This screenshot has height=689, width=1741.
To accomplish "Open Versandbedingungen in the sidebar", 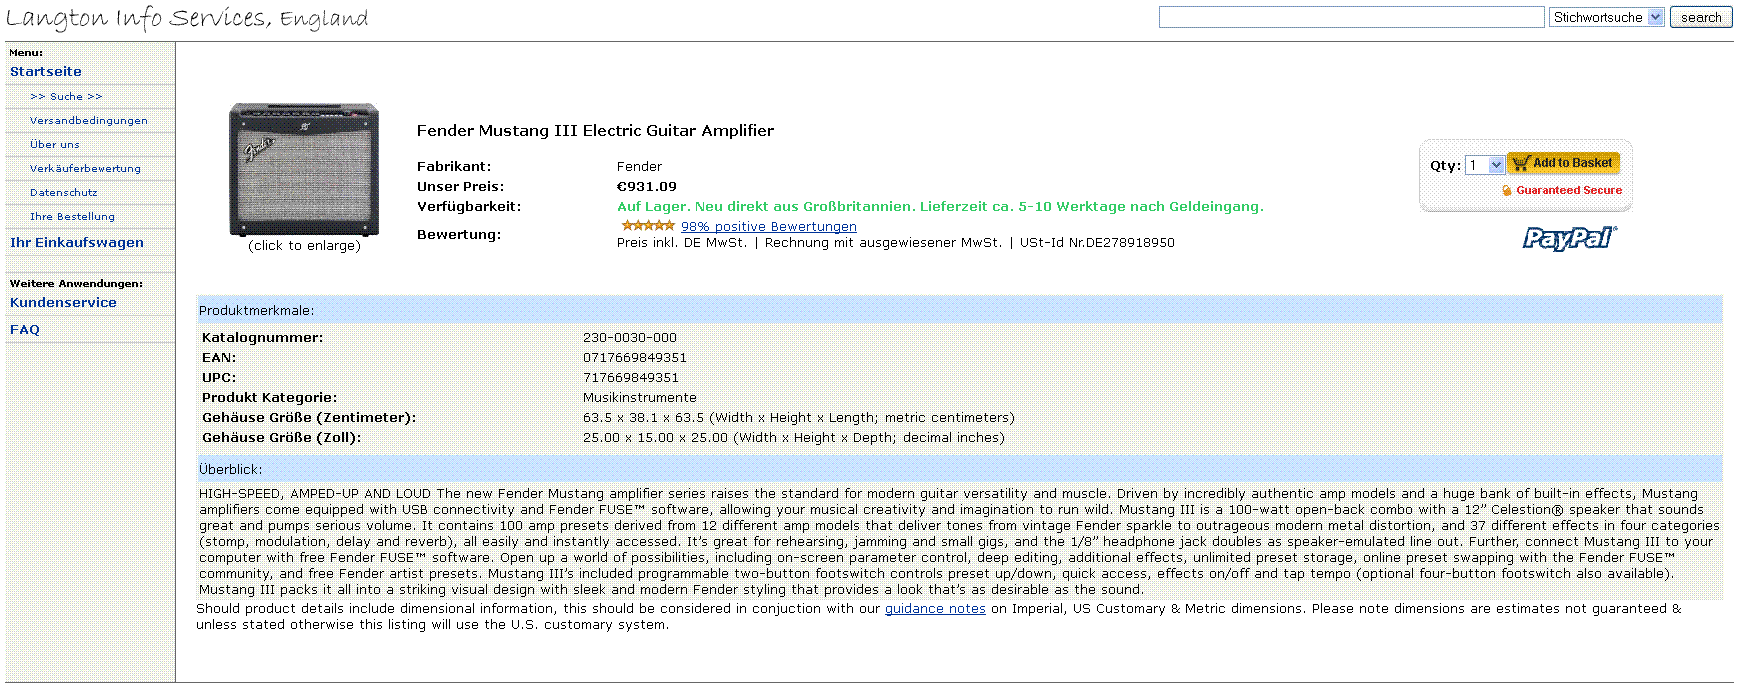I will tap(88, 121).
